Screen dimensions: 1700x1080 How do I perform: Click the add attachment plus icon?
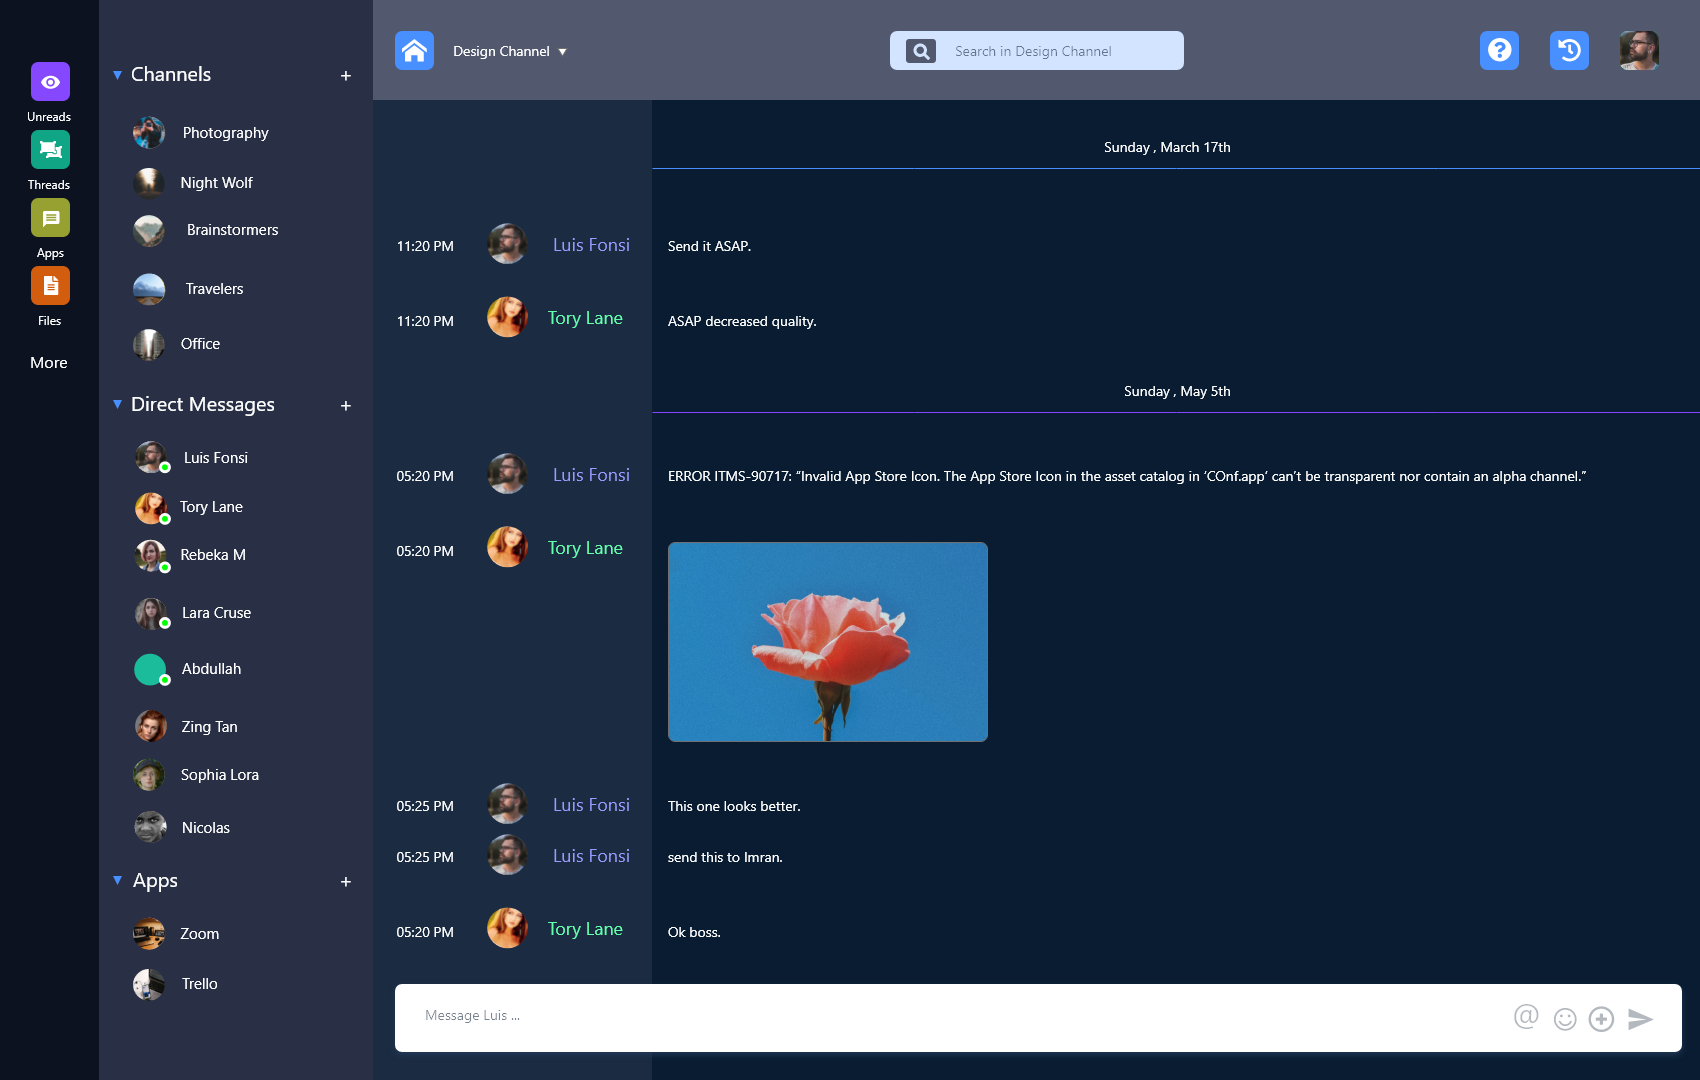click(x=1601, y=1018)
